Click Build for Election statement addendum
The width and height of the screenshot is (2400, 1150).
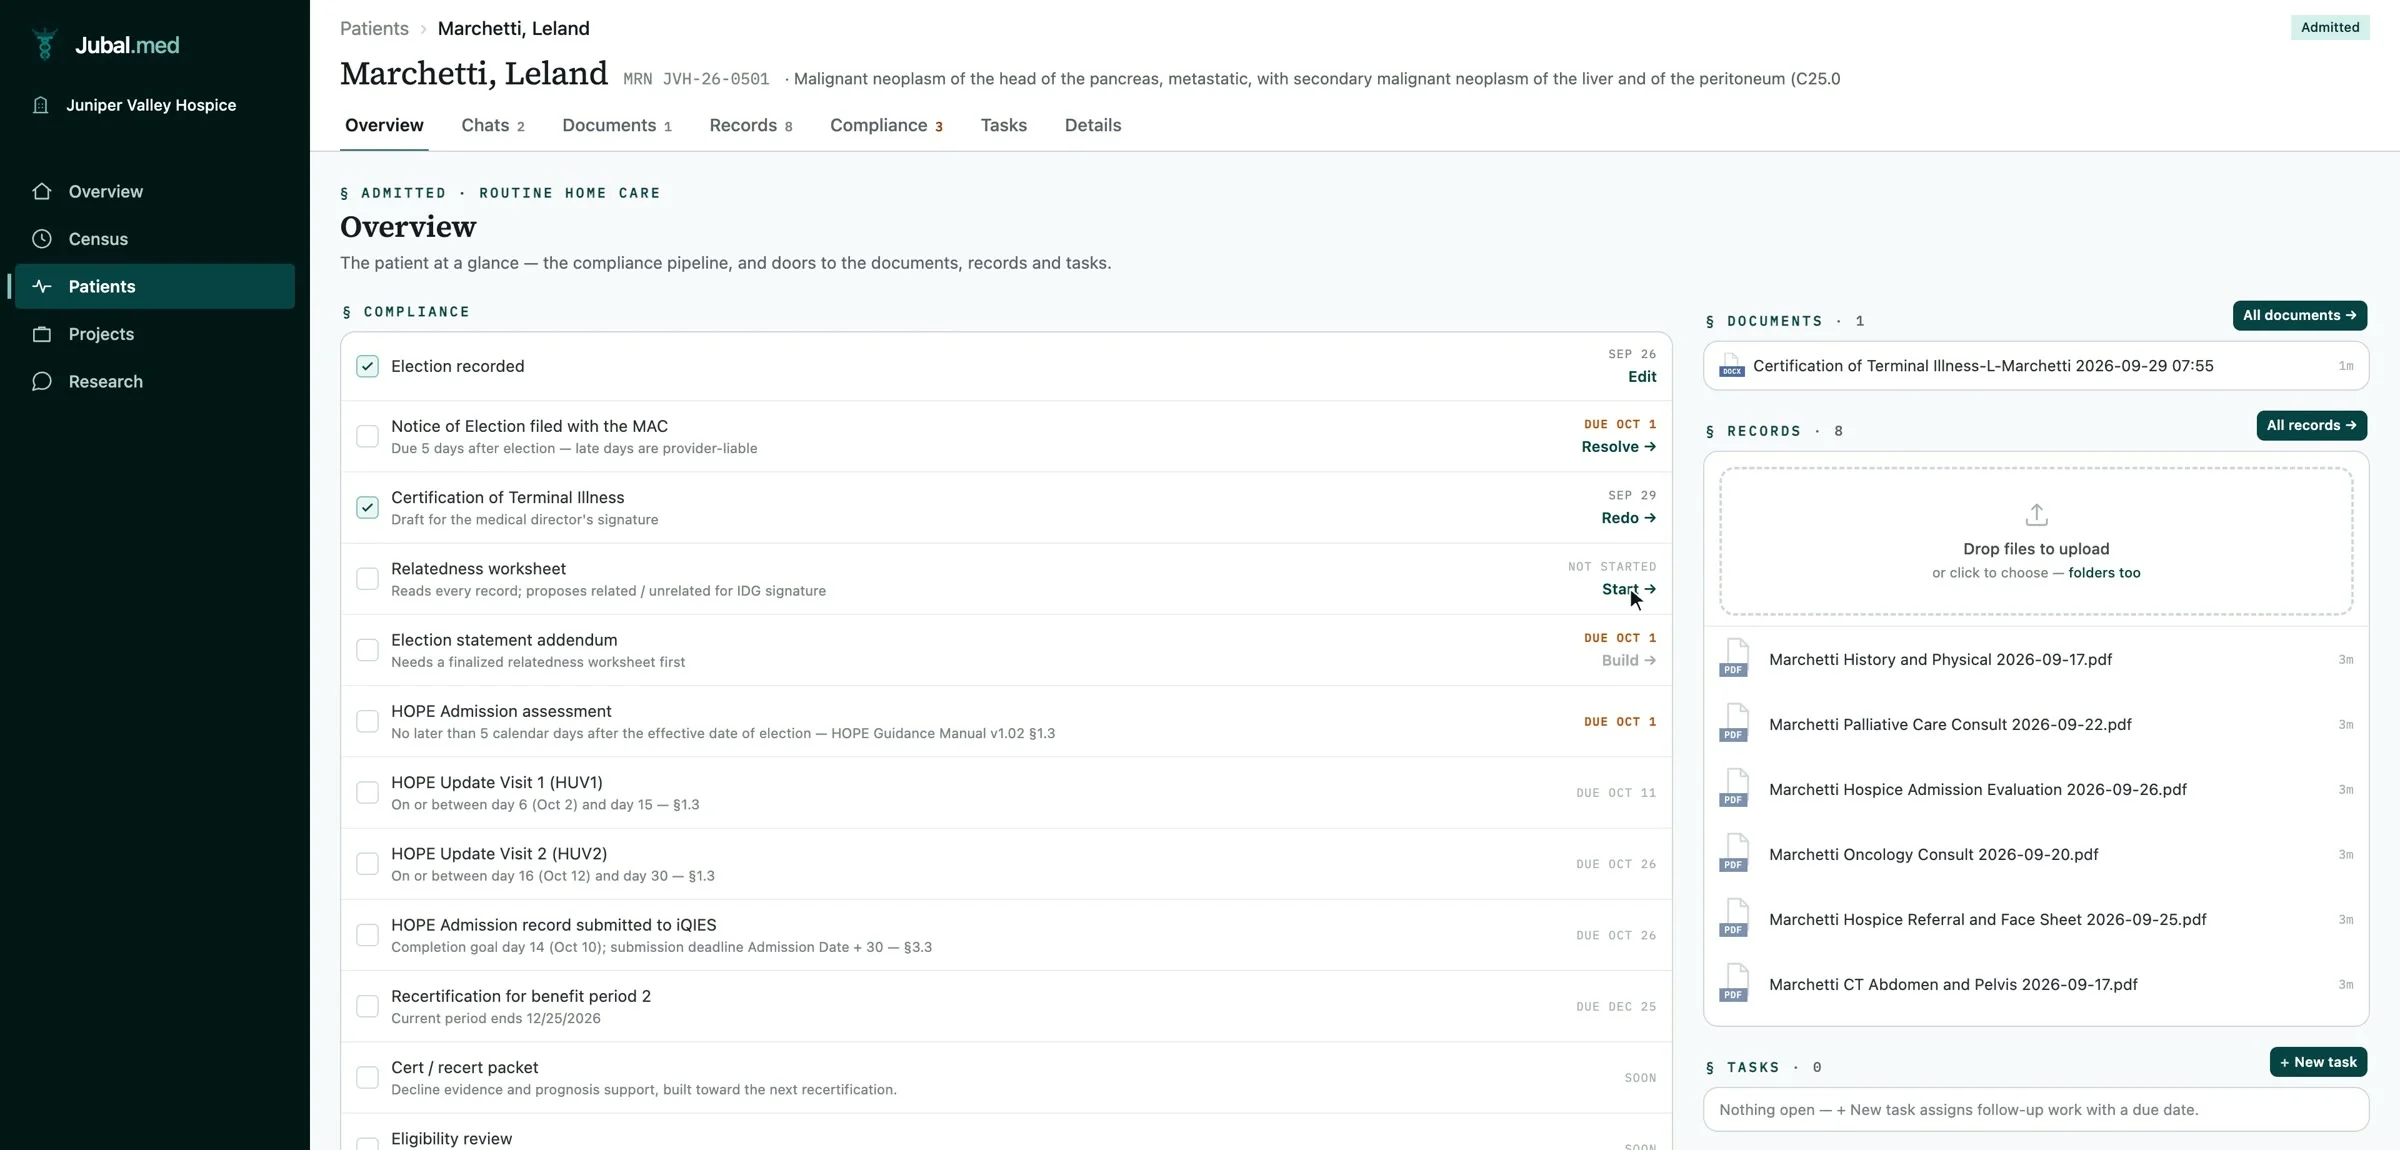pos(1628,660)
